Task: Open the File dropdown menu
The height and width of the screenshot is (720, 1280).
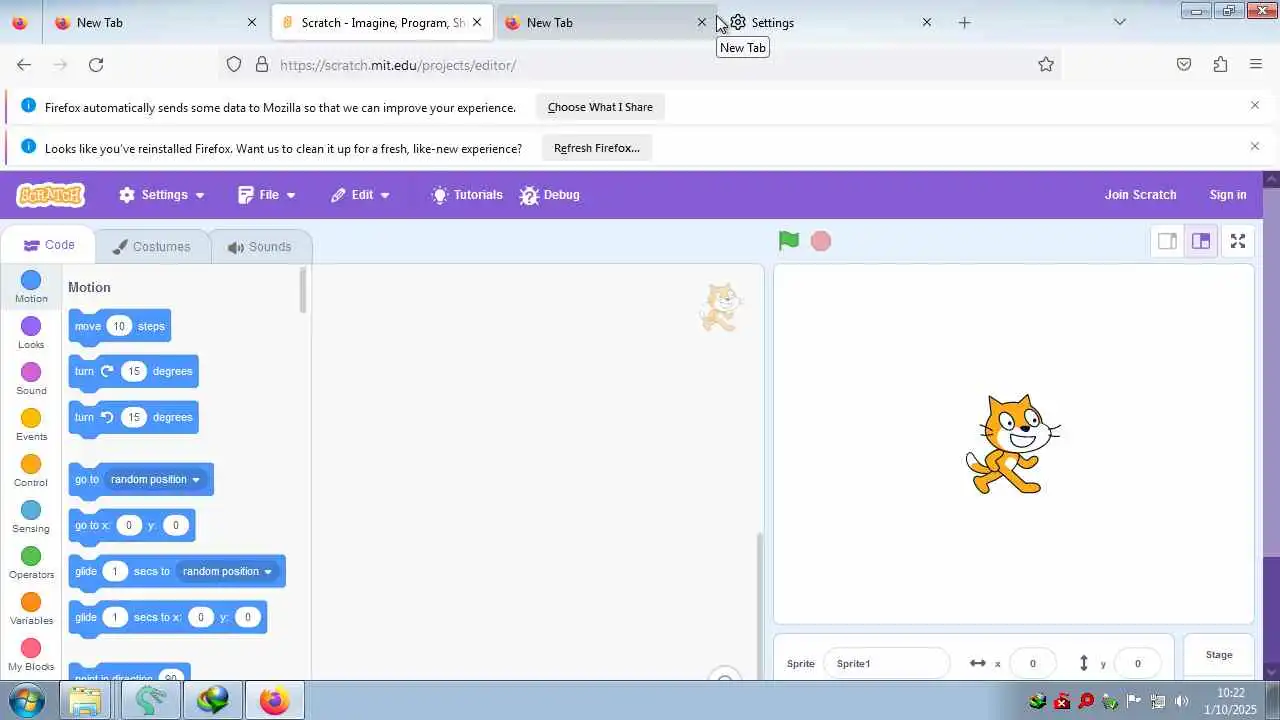Action: [x=267, y=195]
